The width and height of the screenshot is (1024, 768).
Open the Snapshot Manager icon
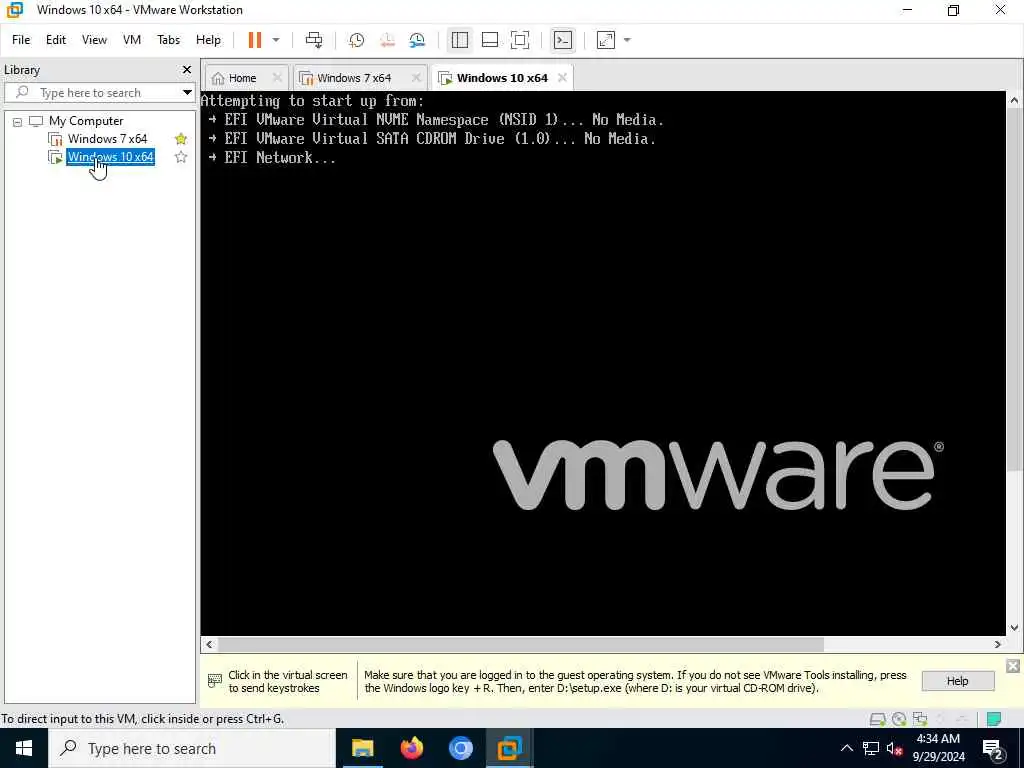pyautogui.click(x=417, y=40)
